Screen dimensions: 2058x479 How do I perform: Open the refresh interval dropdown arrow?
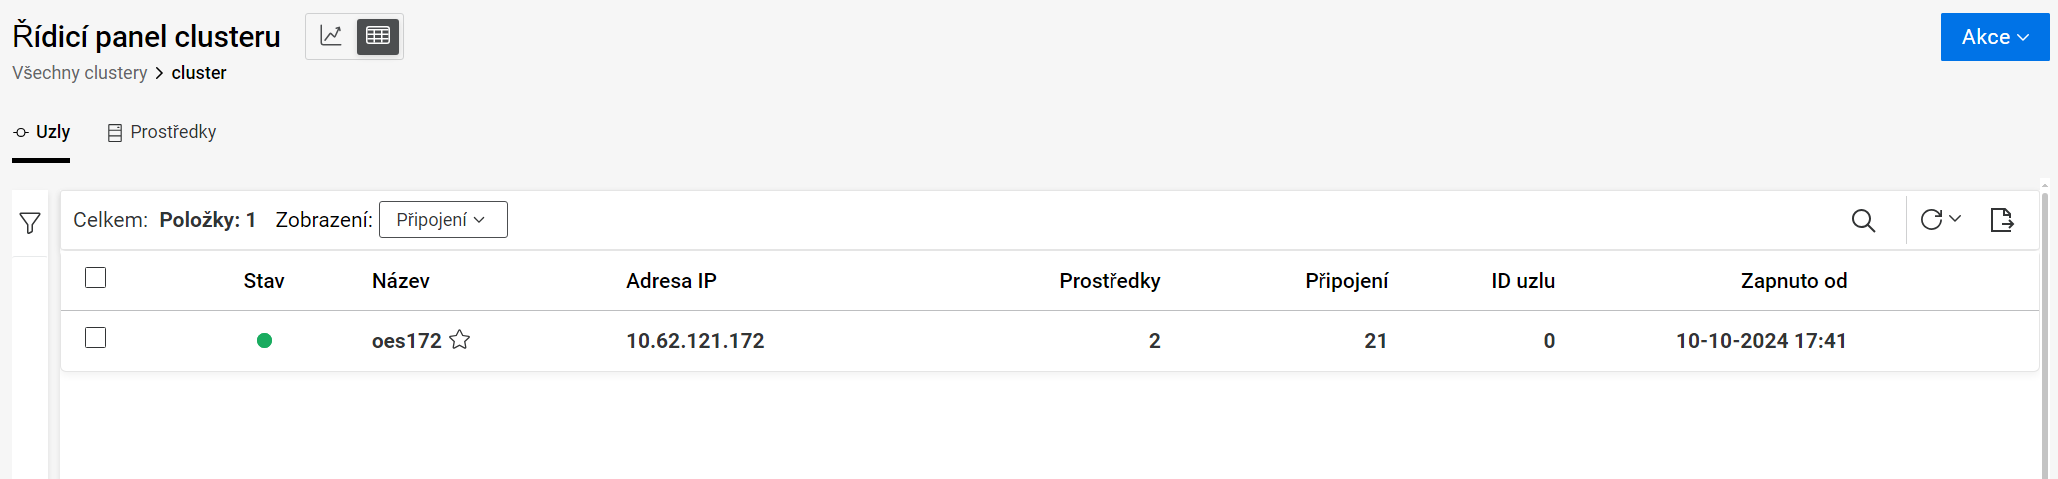pos(1955,218)
